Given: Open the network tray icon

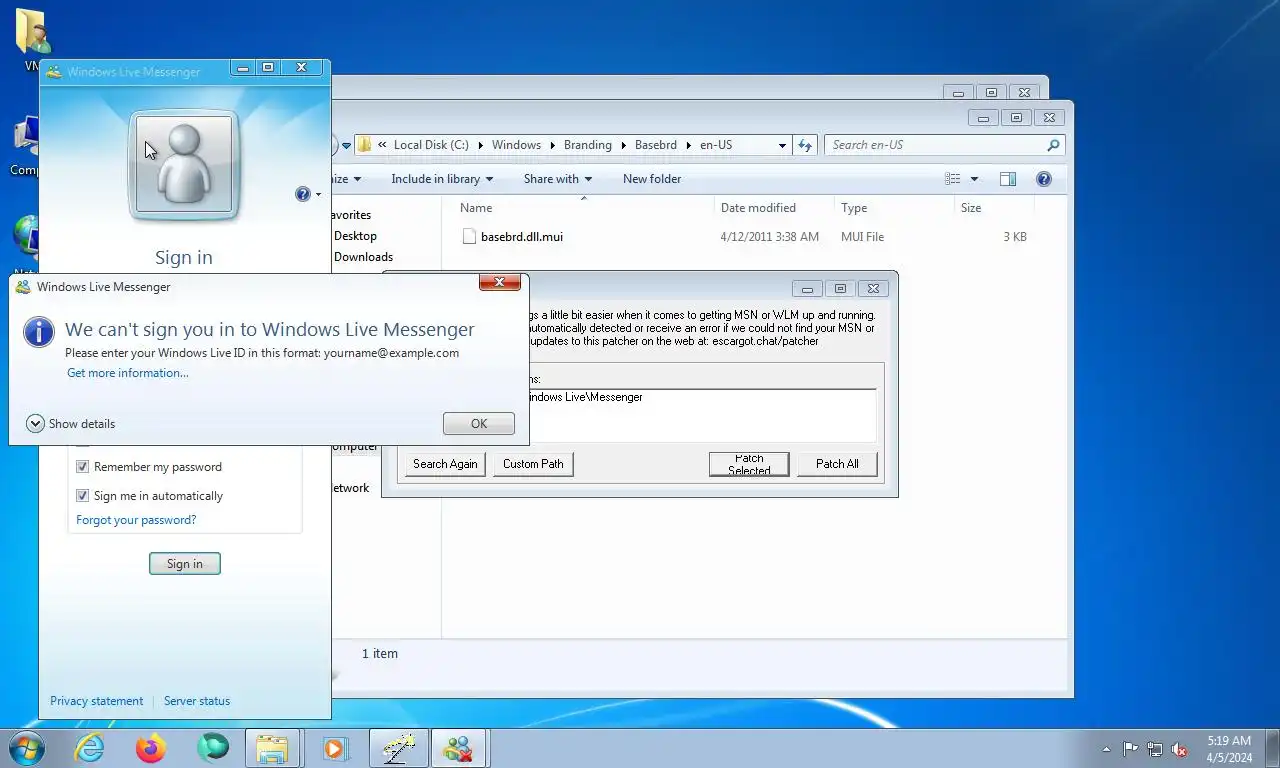Looking at the screenshot, I should pos(1155,749).
